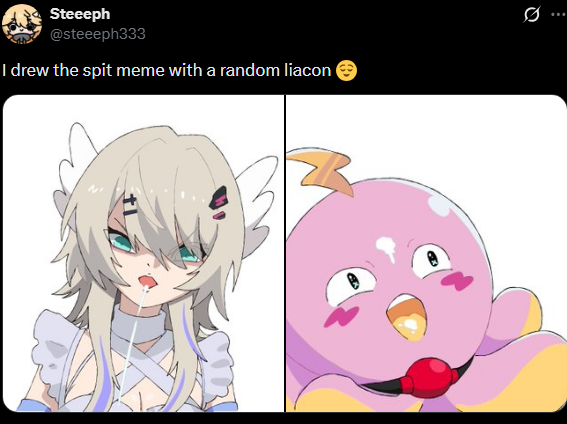Click the word "liacon" in the post

pyautogui.click(x=307, y=70)
